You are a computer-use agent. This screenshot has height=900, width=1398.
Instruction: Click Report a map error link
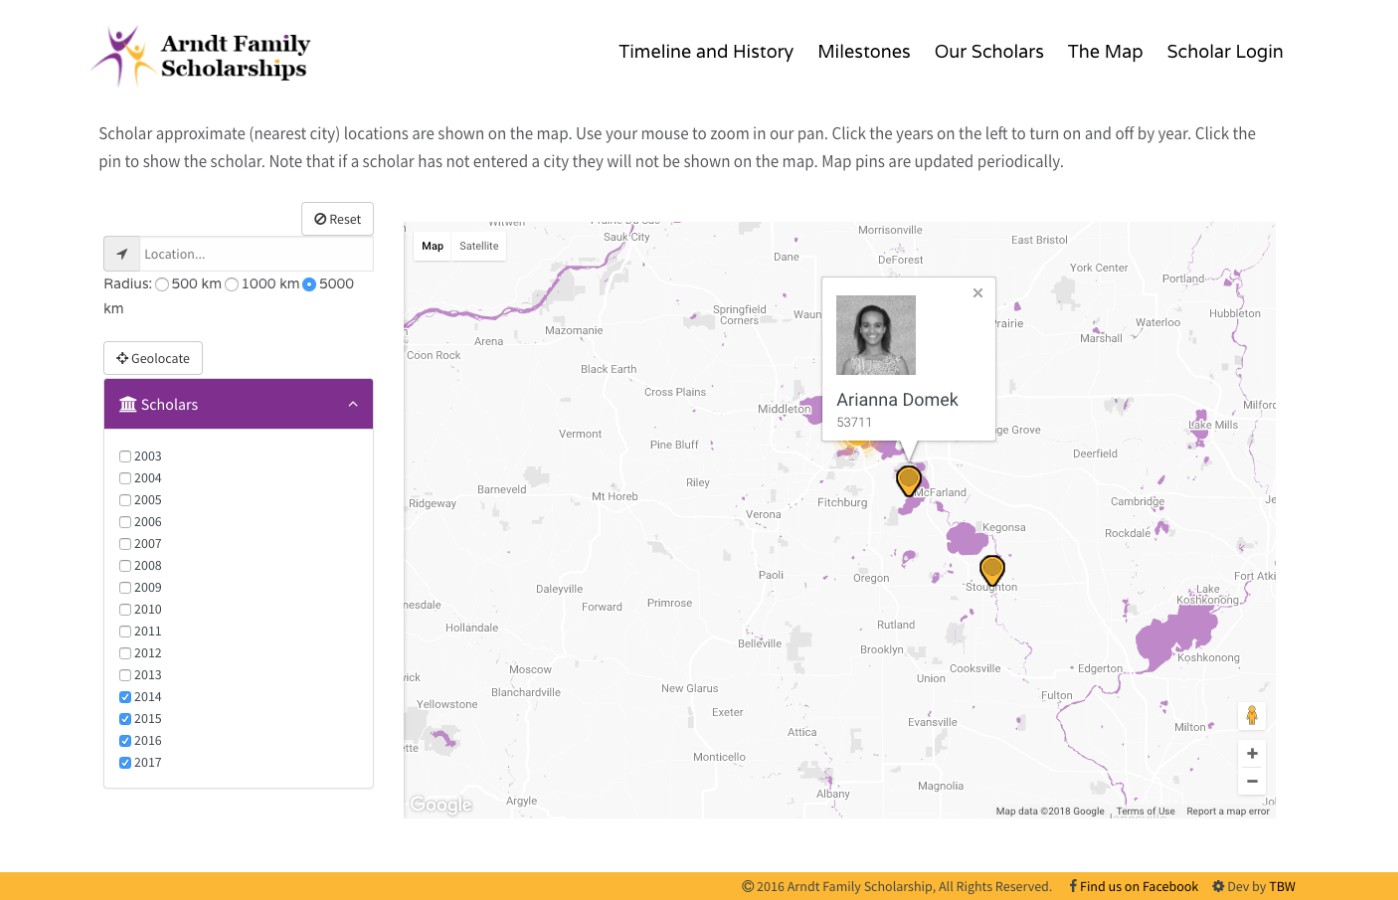[1228, 811]
